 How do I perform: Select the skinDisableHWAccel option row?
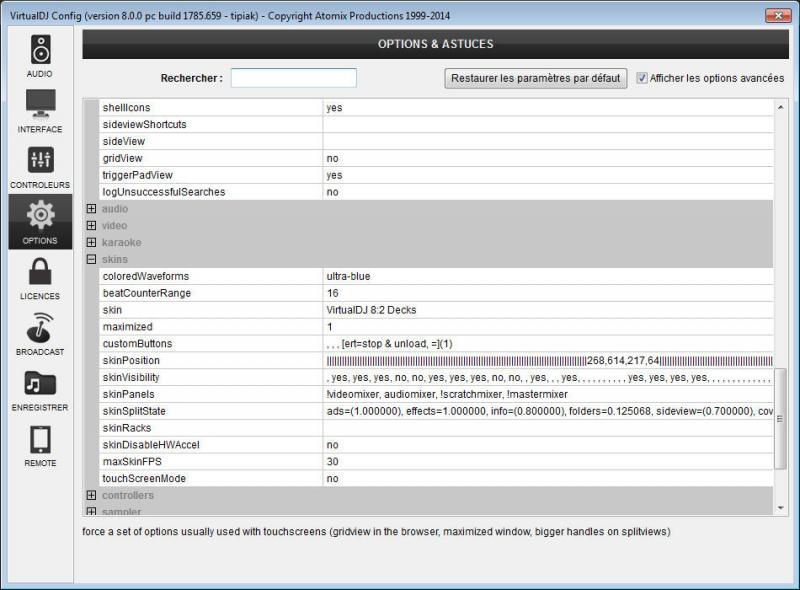point(436,445)
